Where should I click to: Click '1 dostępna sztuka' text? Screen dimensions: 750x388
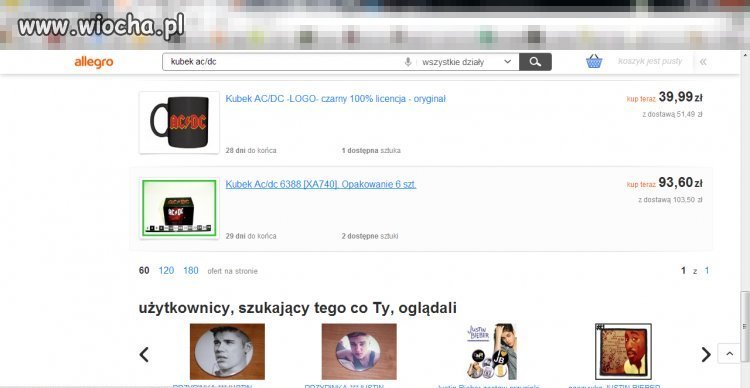point(371,150)
